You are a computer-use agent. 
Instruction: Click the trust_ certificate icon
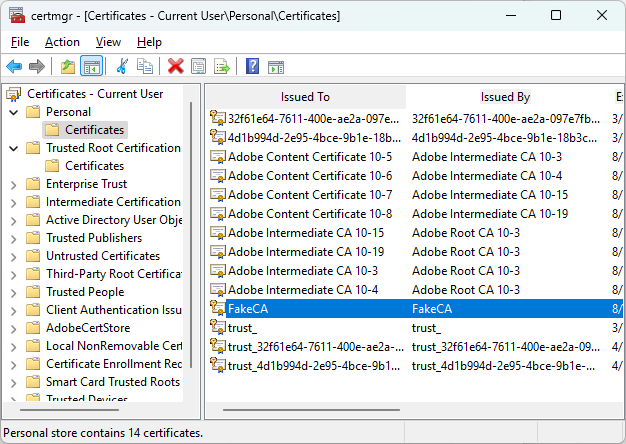pos(218,327)
